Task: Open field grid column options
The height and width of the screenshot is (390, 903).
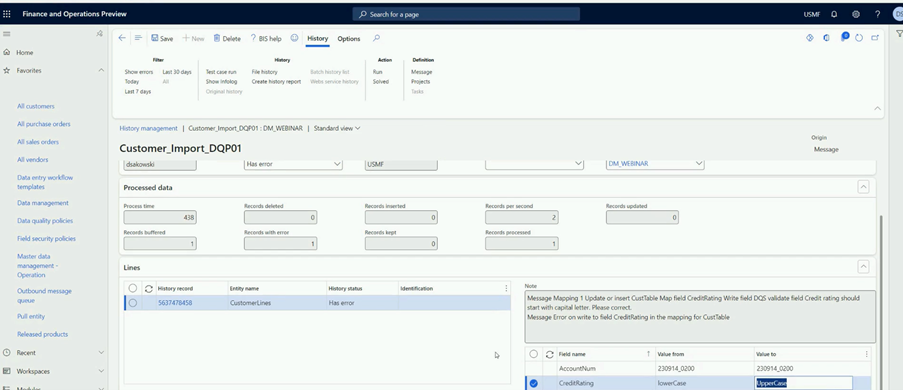Action: 867,354
